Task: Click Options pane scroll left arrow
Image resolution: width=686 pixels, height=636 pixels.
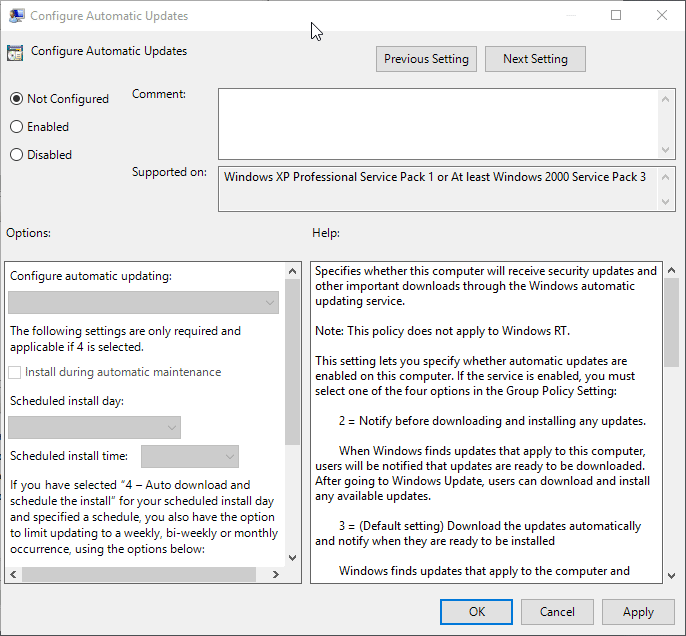Action: [x=13, y=574]
